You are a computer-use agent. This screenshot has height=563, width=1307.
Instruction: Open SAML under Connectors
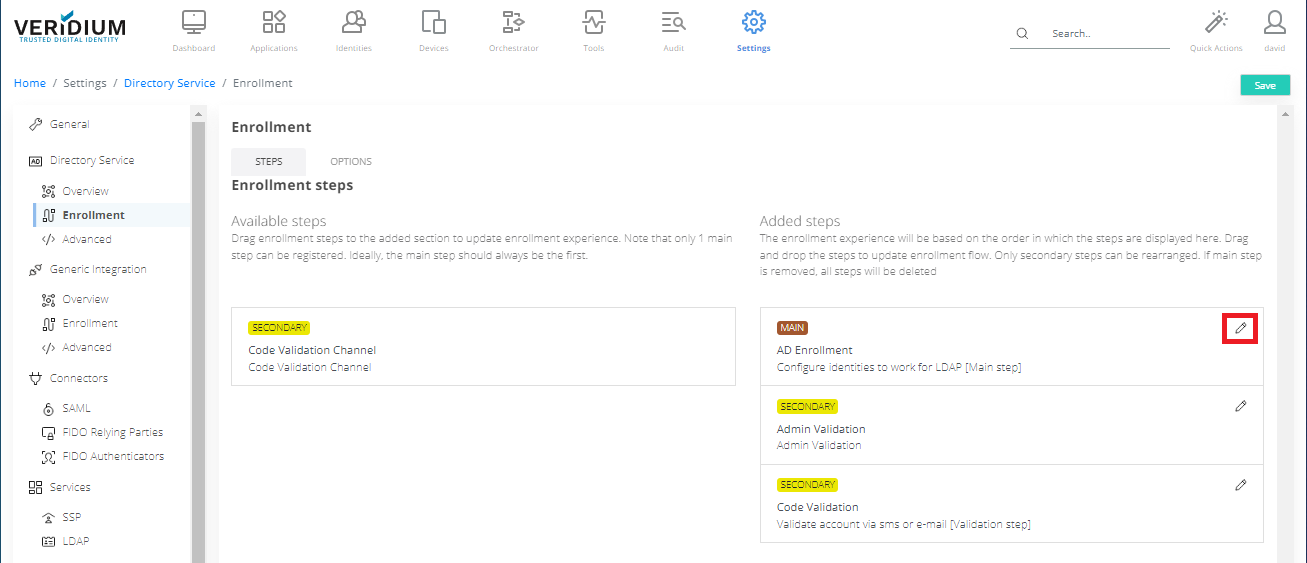point(76,409)
